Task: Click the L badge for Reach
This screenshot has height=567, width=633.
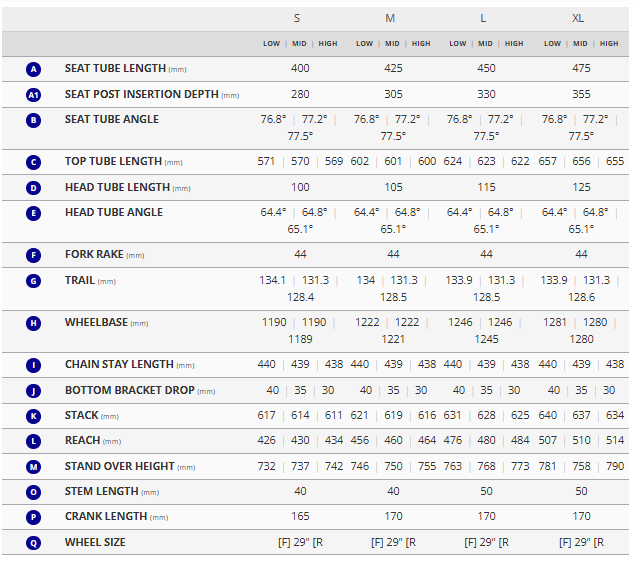Action: 34,441
